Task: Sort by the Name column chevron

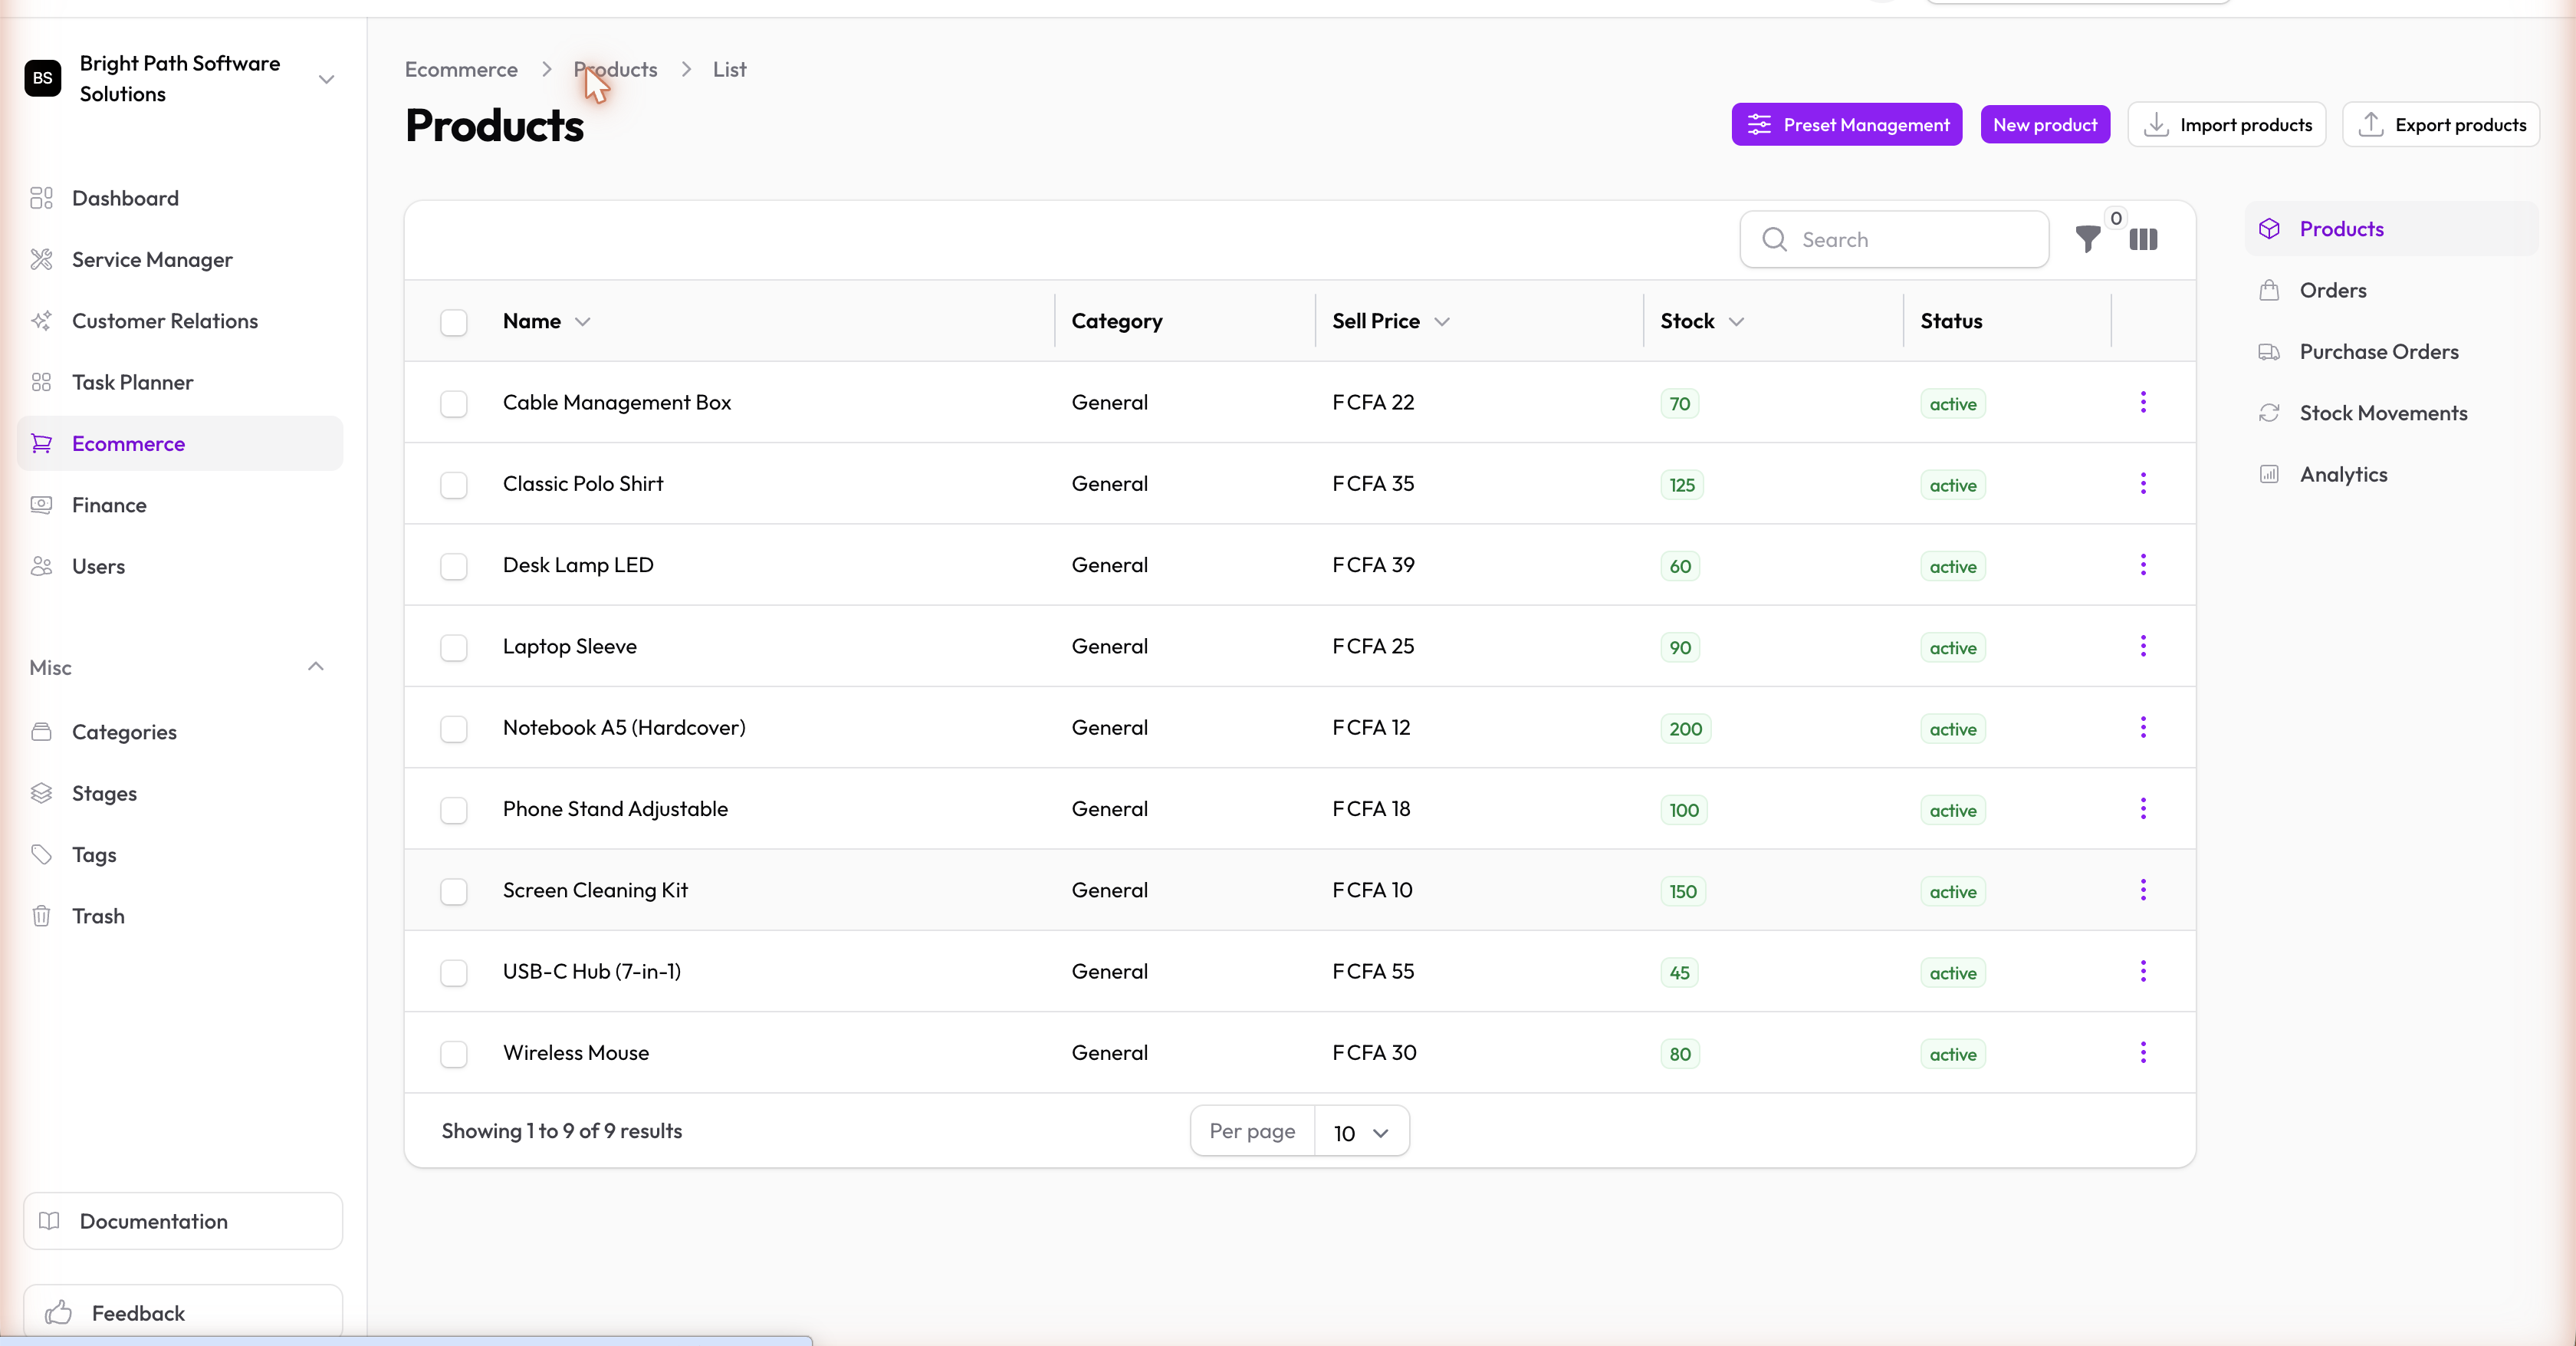Action: tap(582, 322)
